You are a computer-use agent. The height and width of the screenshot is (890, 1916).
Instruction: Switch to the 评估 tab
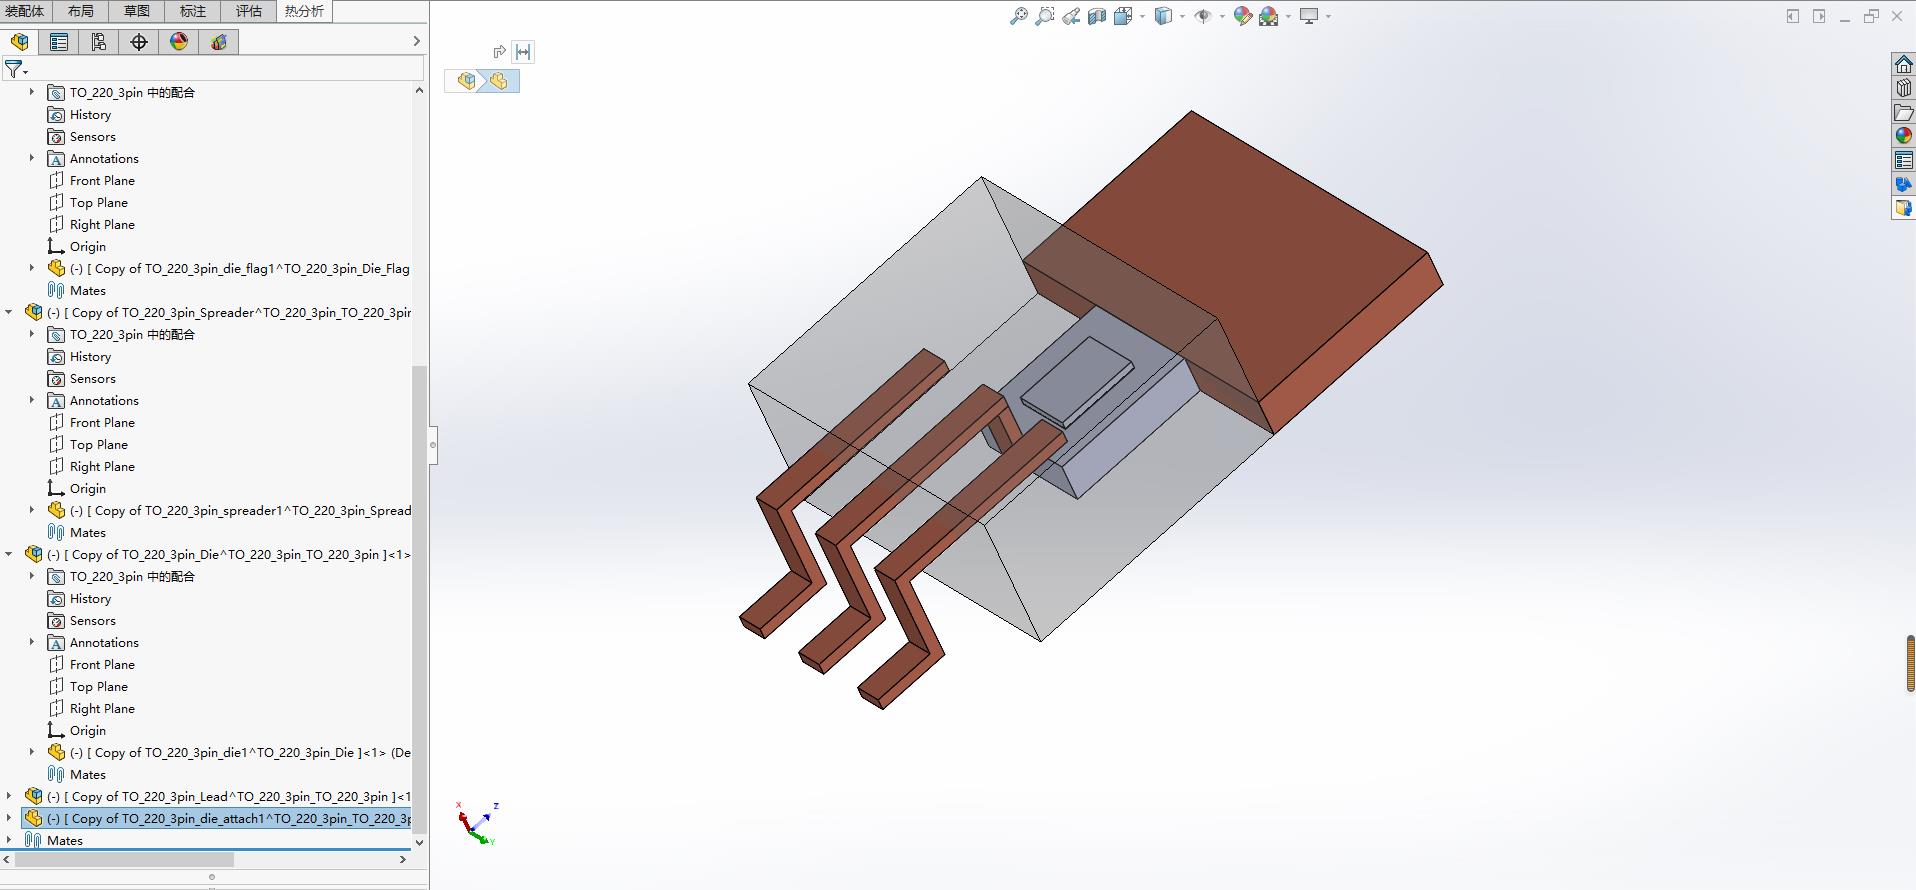[x=248, y=11]
